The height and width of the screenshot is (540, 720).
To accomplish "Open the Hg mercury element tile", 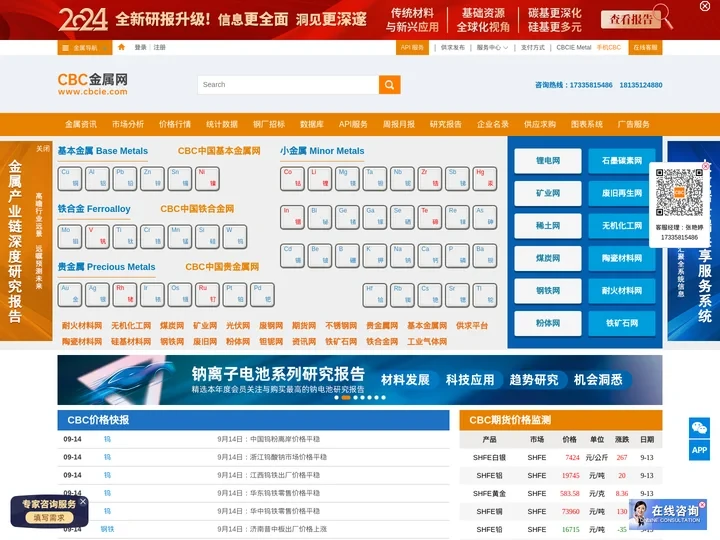I will tap(485, 179).
